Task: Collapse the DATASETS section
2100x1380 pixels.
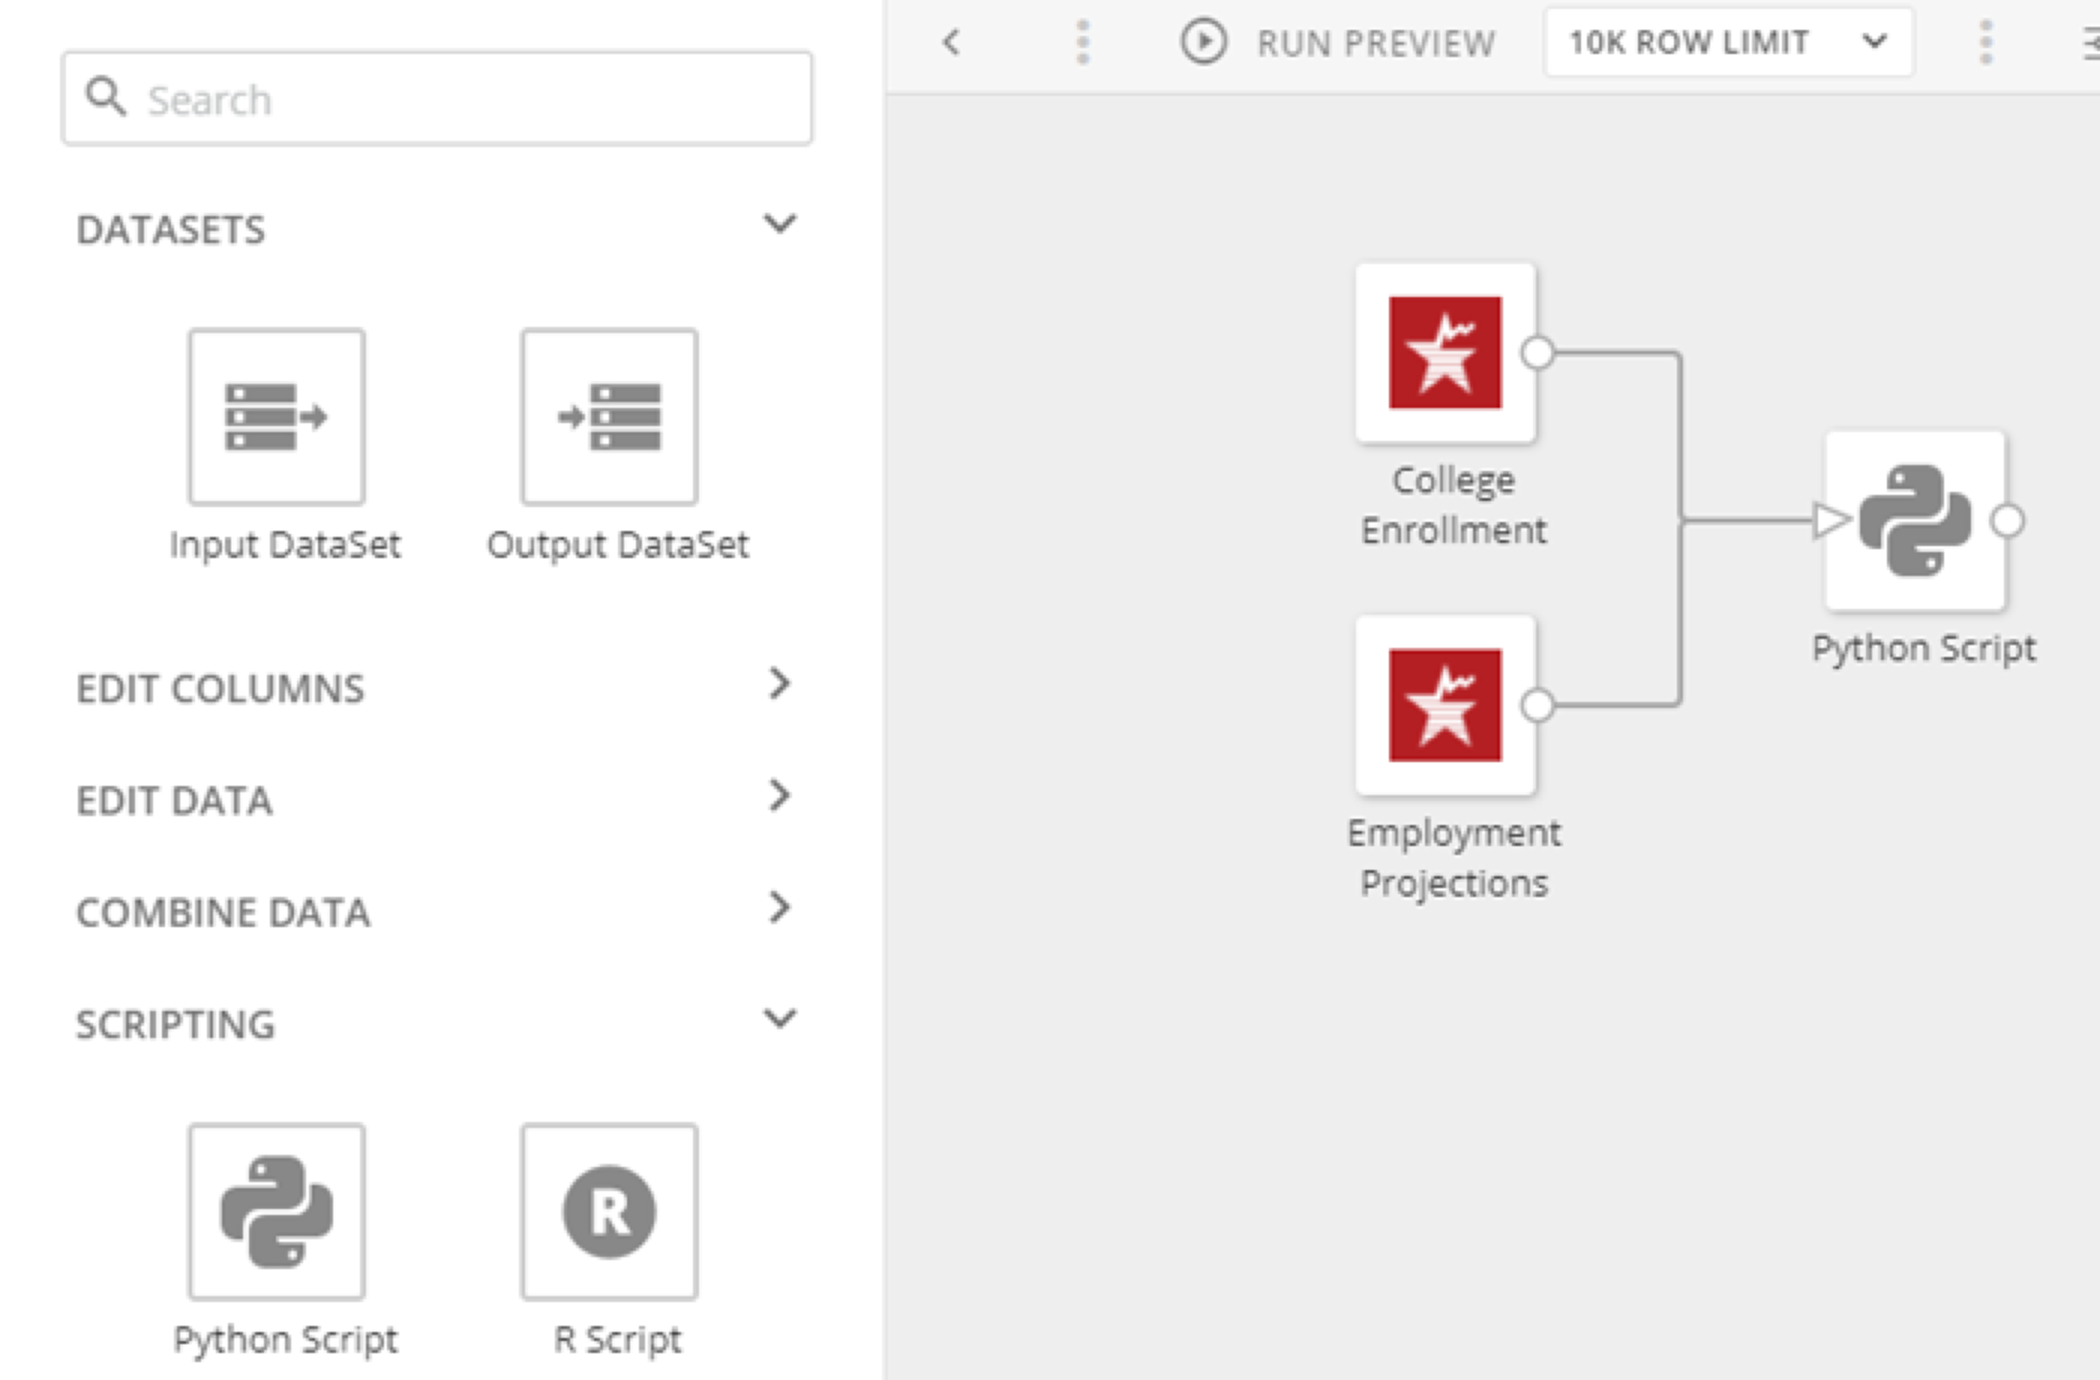Action: (781, 224)
